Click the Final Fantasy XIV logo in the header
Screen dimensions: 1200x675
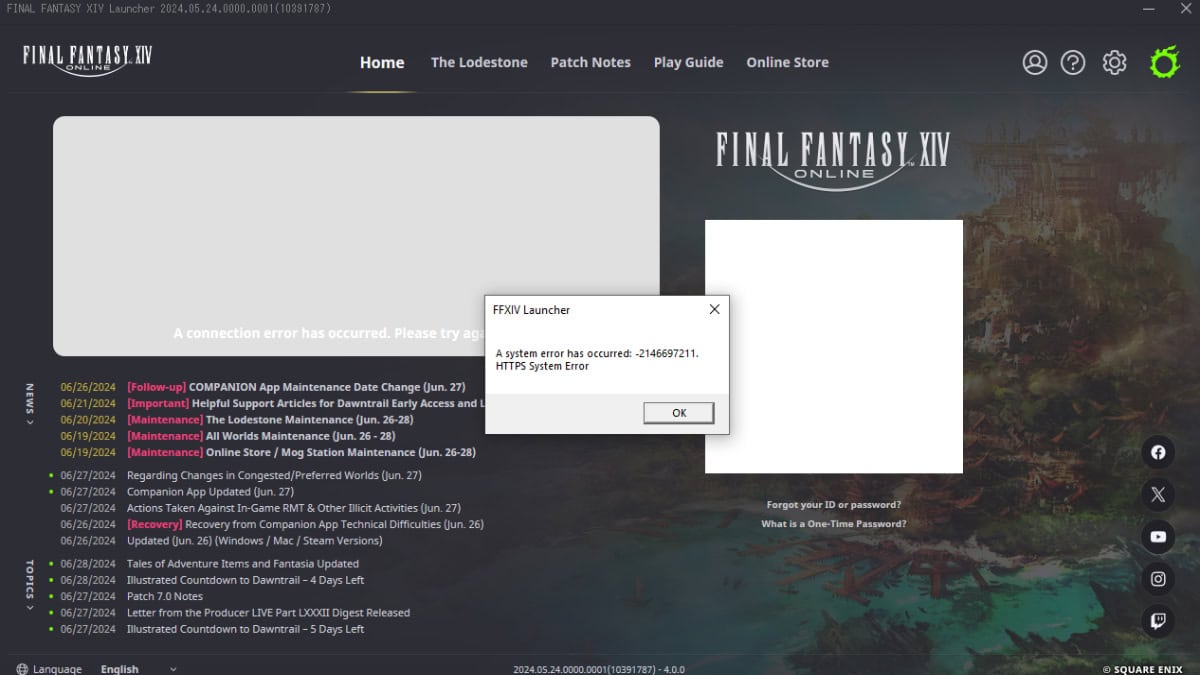pos(87,59)
